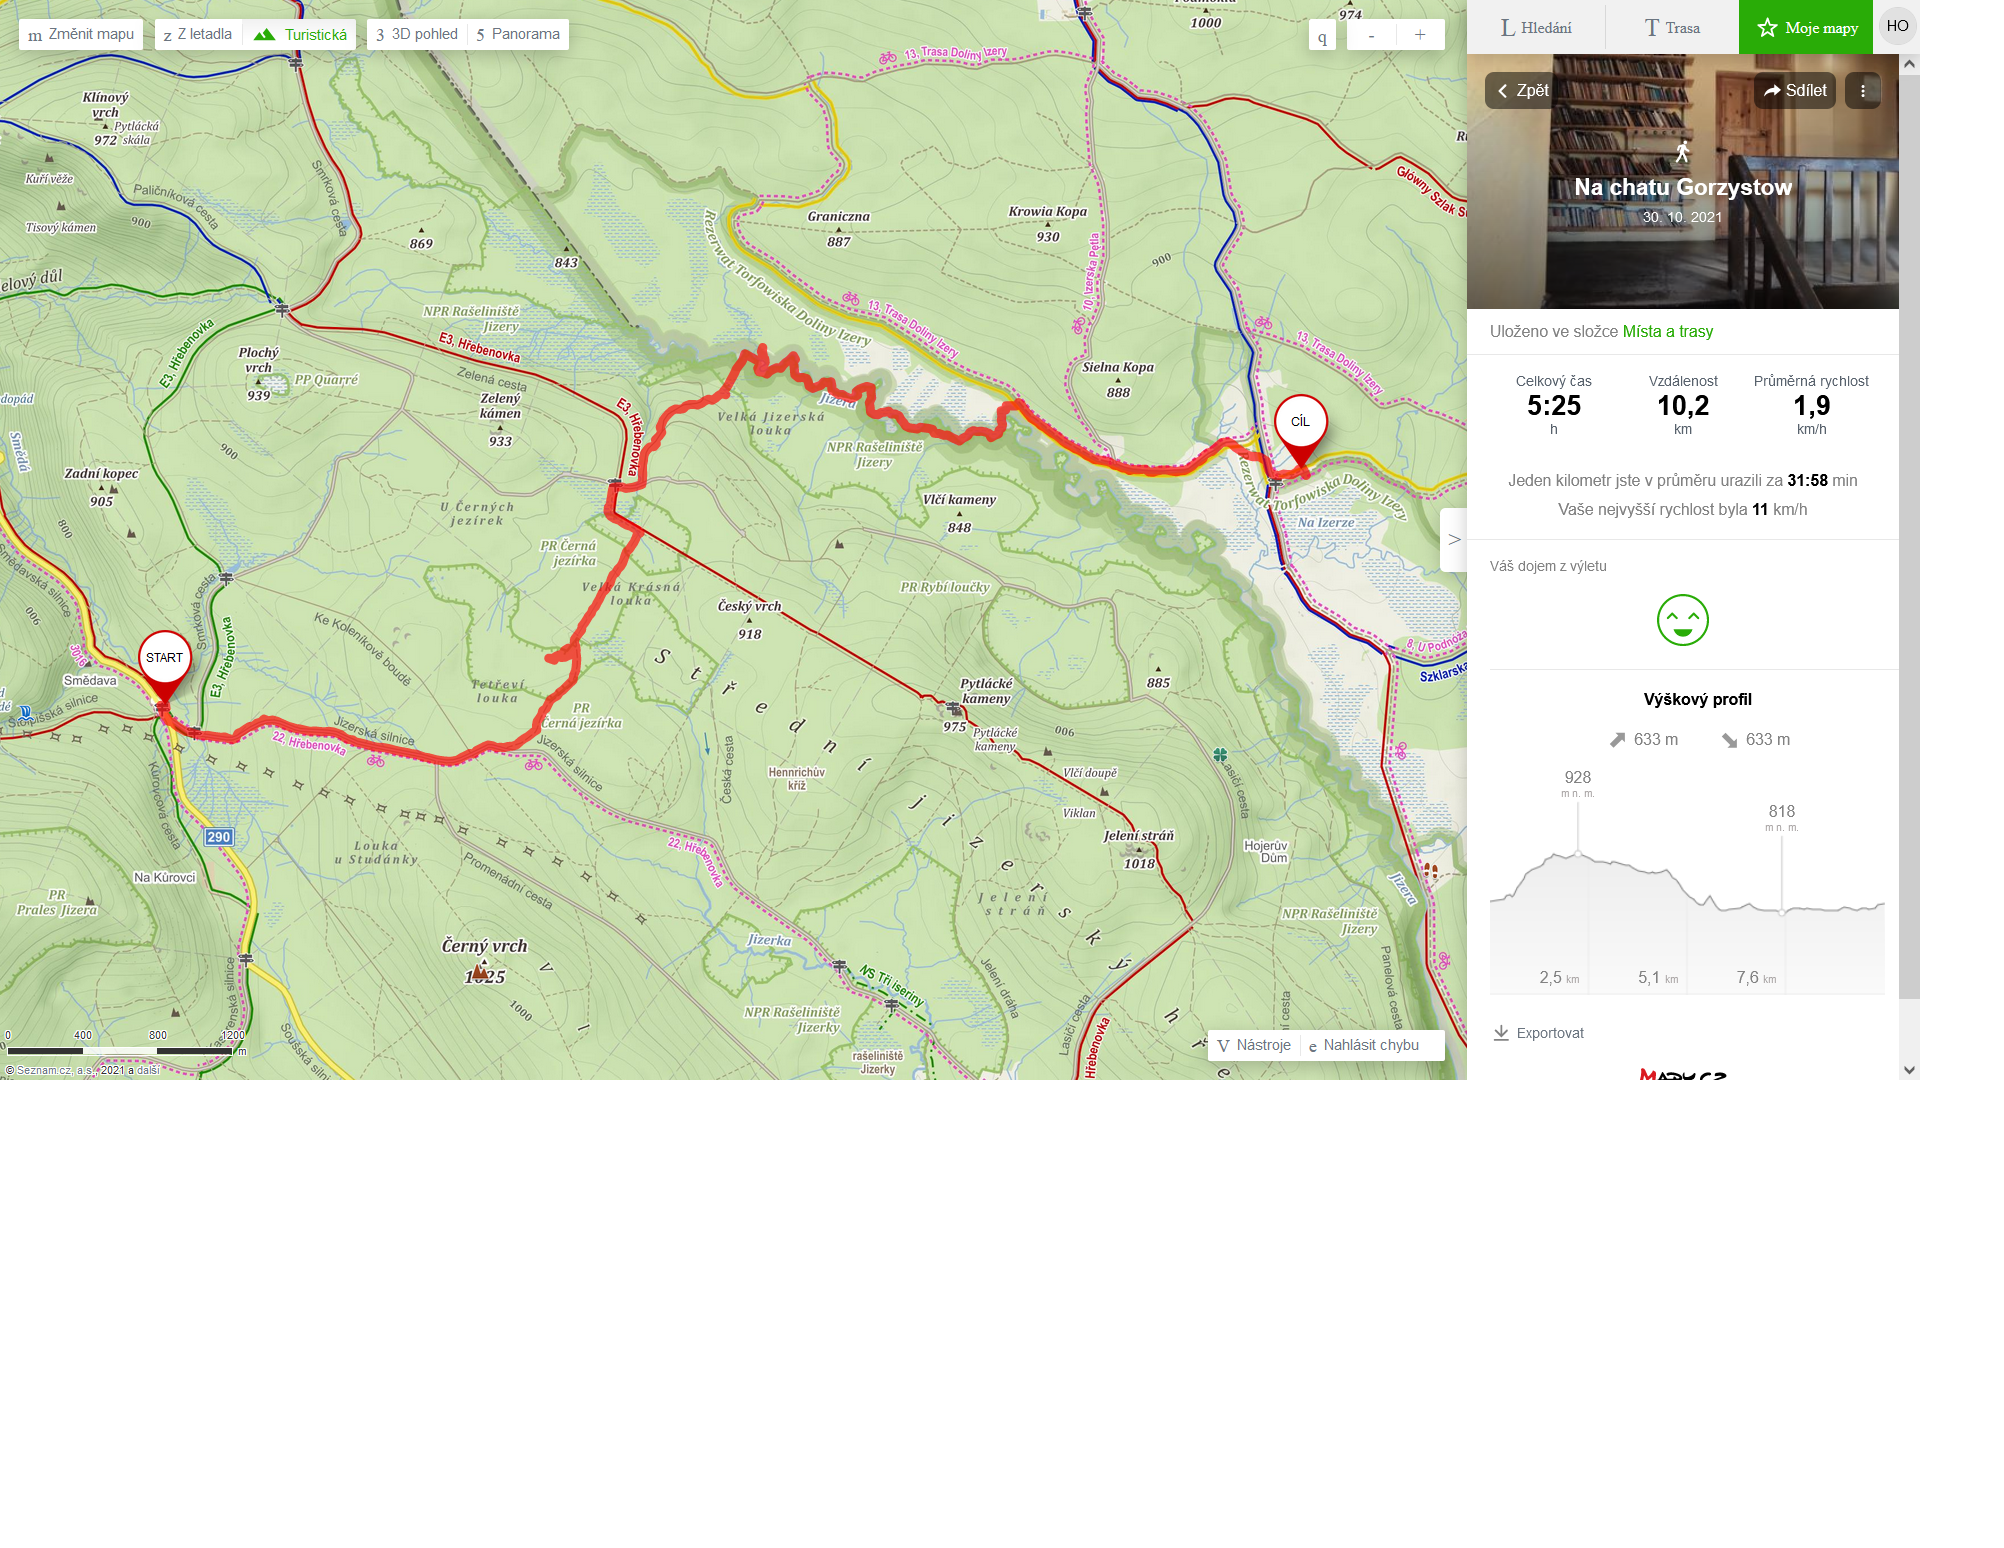2004x1548 pixels.
Task: Open the three-dot more options menu
Action: pyautogui.click(x=1863, y=90)
